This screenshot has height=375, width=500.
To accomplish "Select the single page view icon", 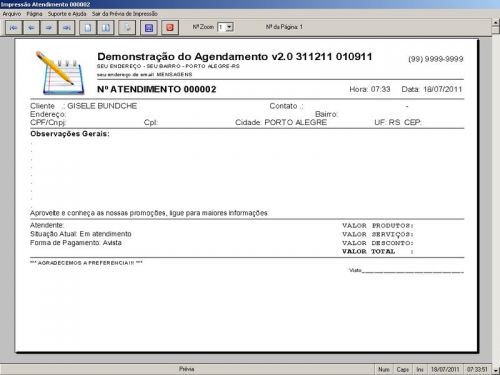I will [x=88, y=28].
